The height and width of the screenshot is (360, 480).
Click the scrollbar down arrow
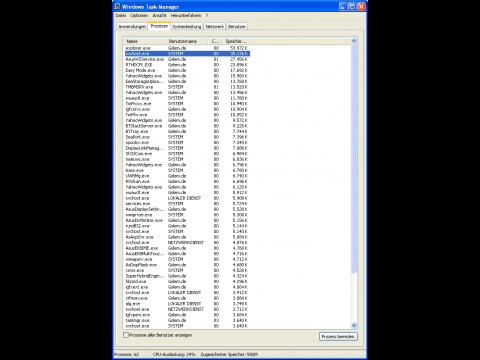pos(354,325)
